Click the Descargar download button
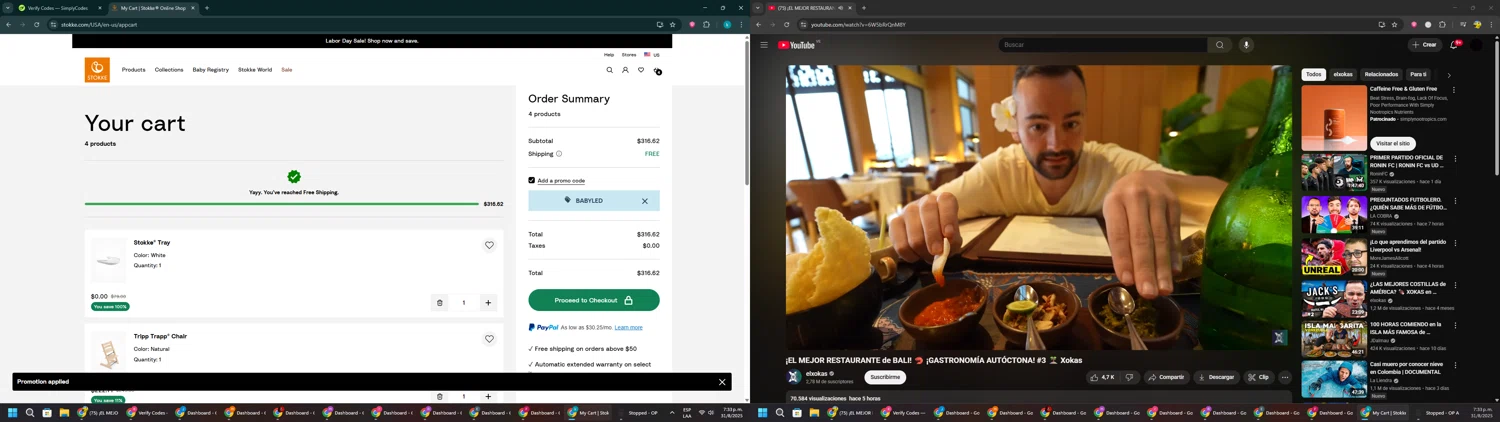The width and height of the screenshot is (1500, 422). click(x=1217, y=377)
